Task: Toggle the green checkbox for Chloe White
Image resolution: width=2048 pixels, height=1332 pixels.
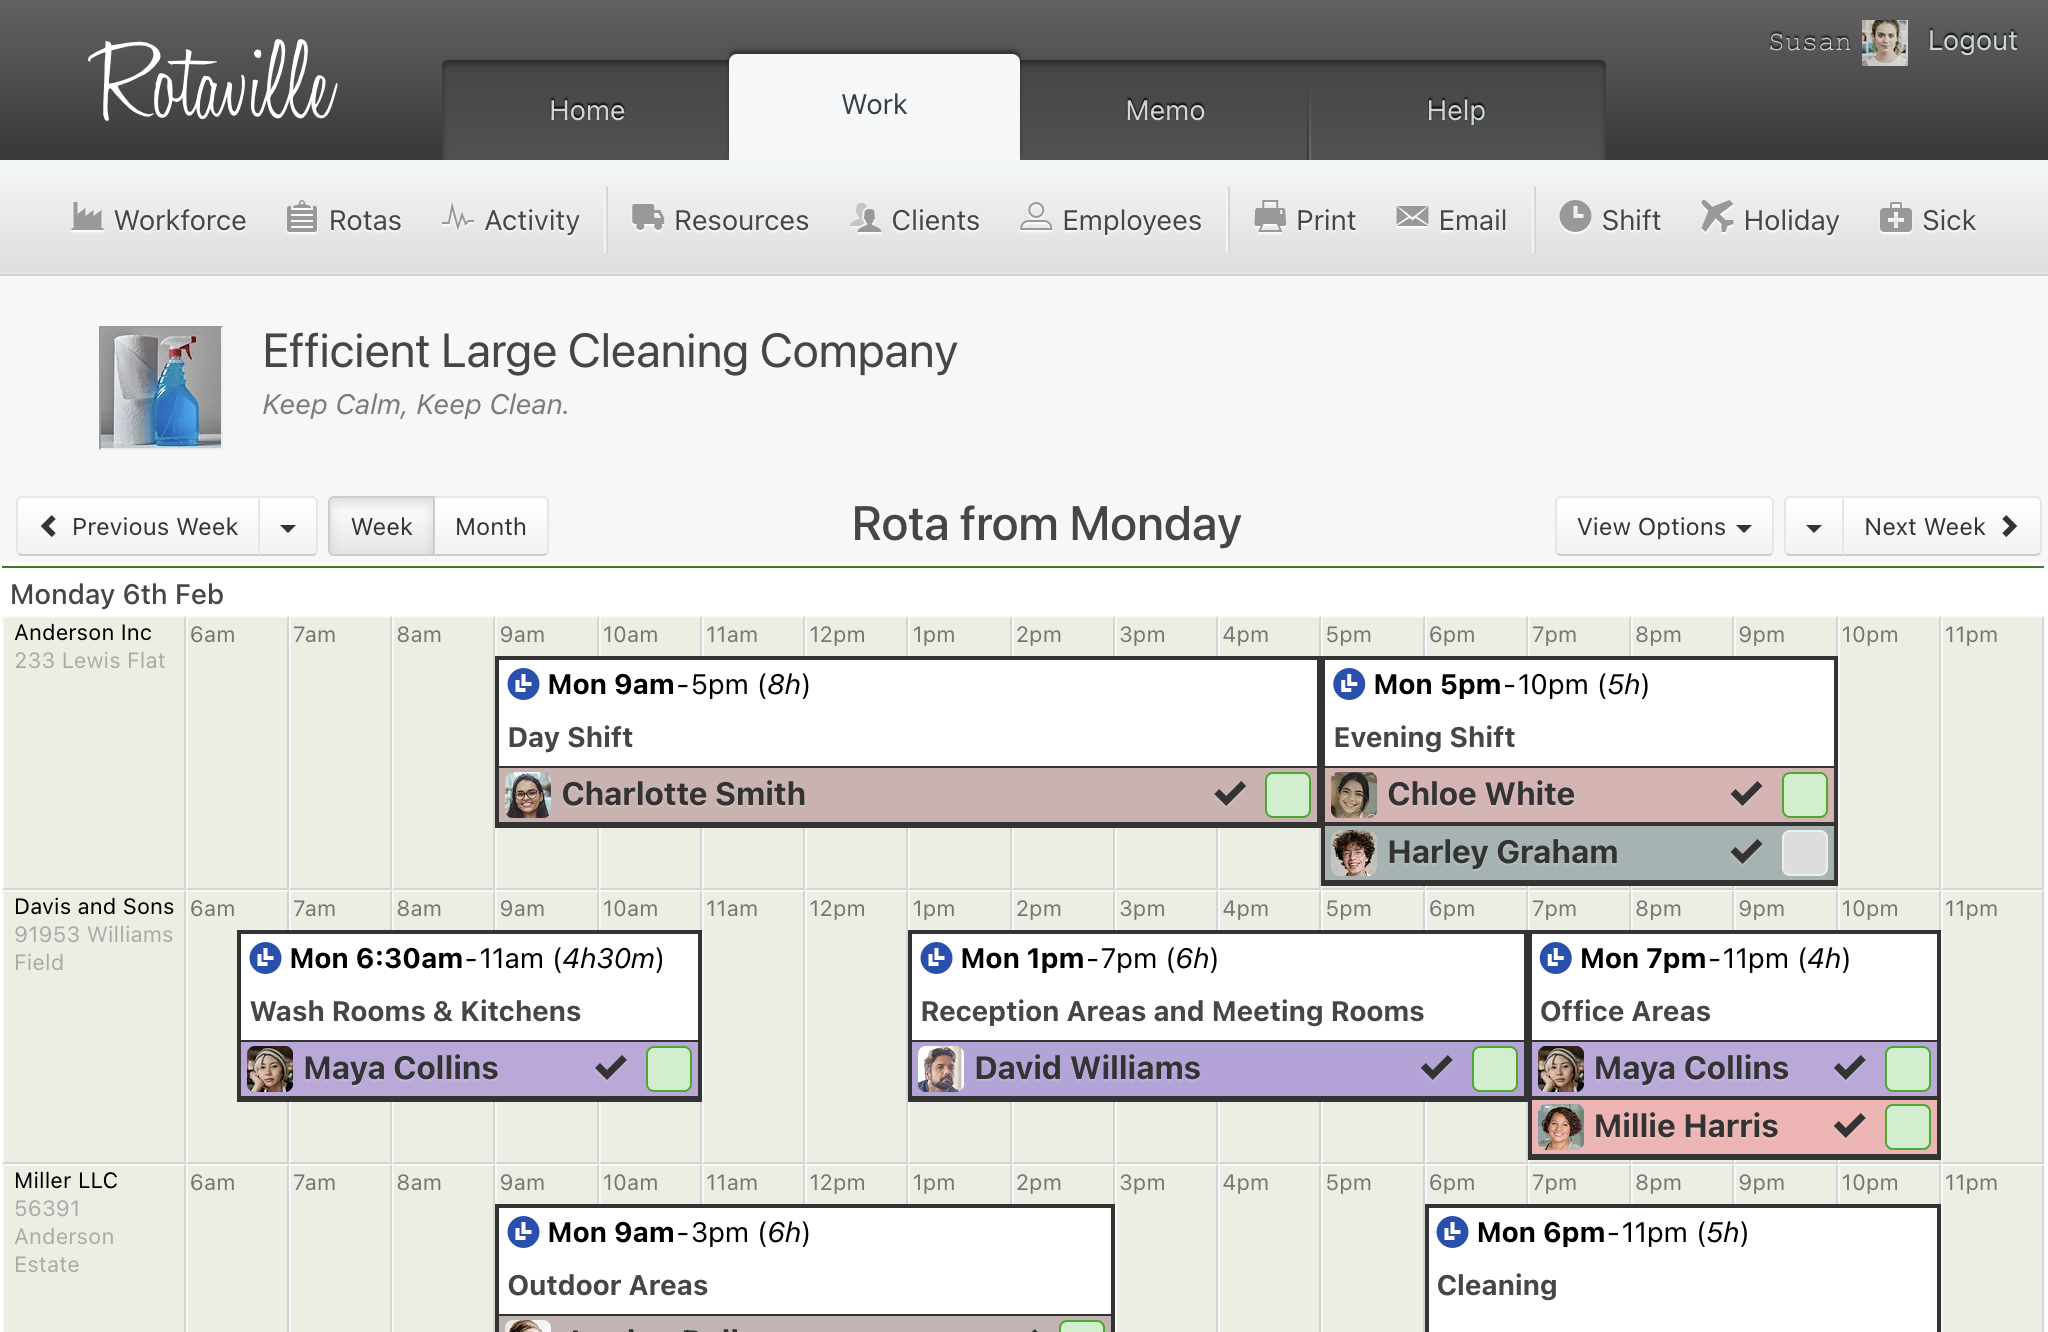Action: 1805,795
